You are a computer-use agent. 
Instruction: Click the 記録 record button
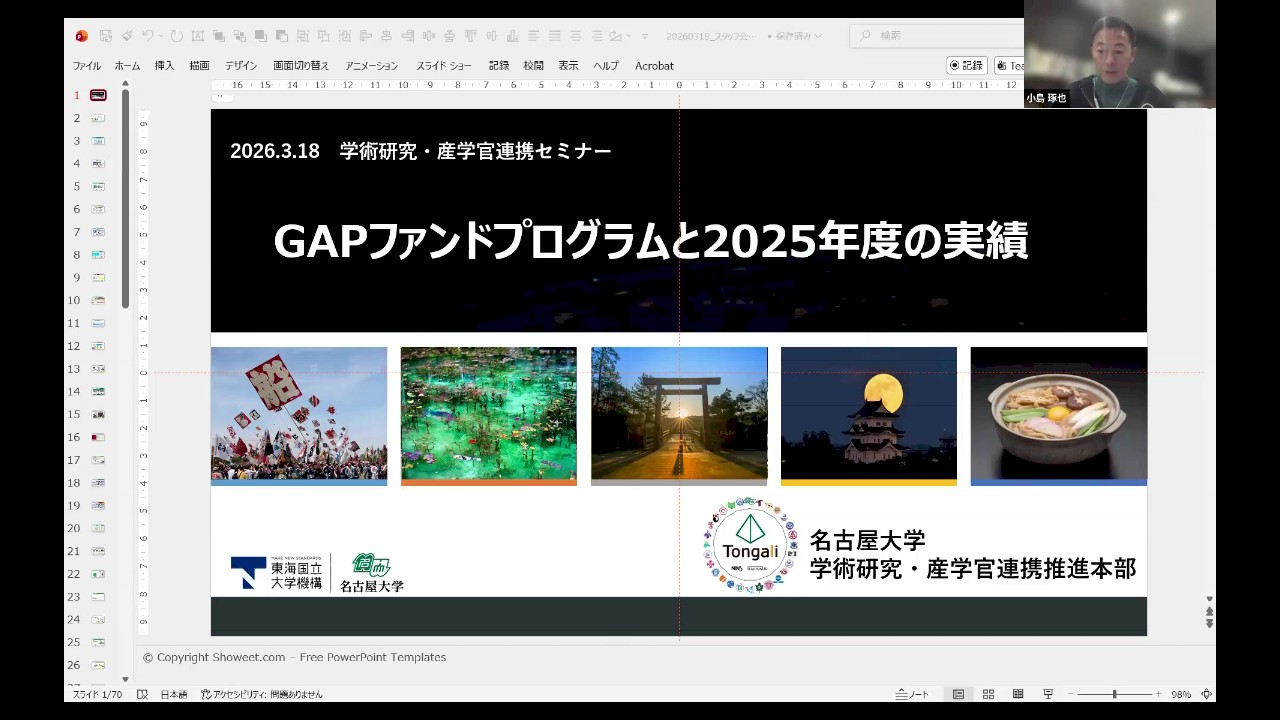(966, 66)
